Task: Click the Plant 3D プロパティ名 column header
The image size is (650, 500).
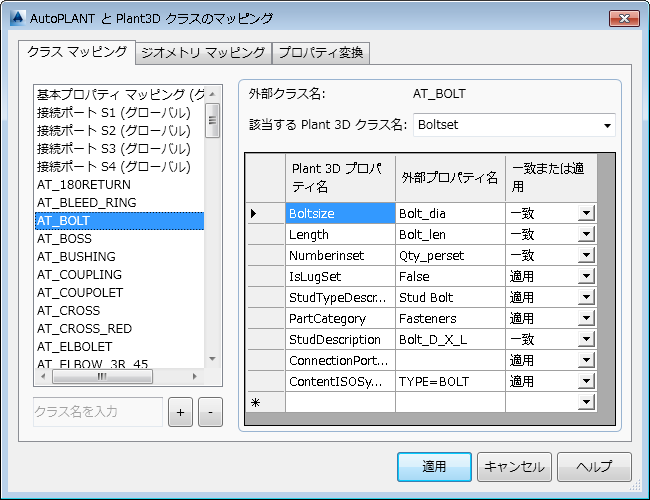Action: pyautogui.click(x=340, y=178)
